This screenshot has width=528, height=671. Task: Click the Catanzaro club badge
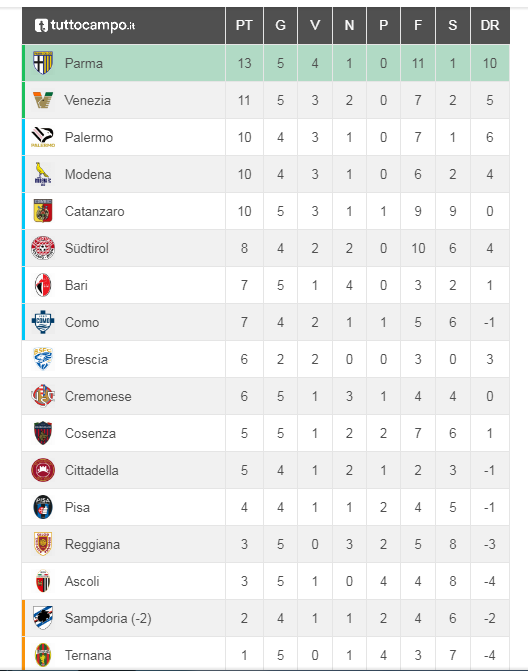43,211
